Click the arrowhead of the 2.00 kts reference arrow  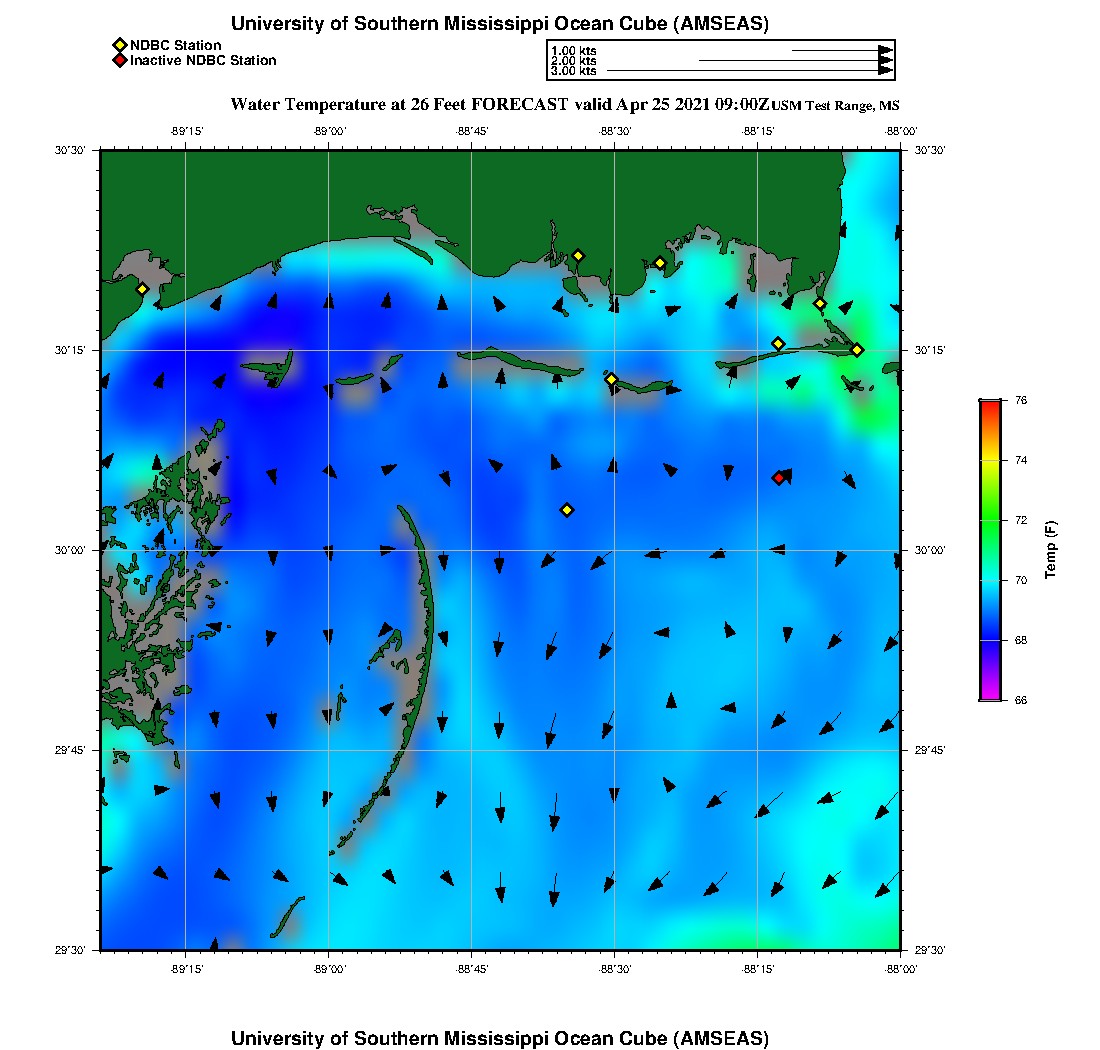click(x=885, y=60)
